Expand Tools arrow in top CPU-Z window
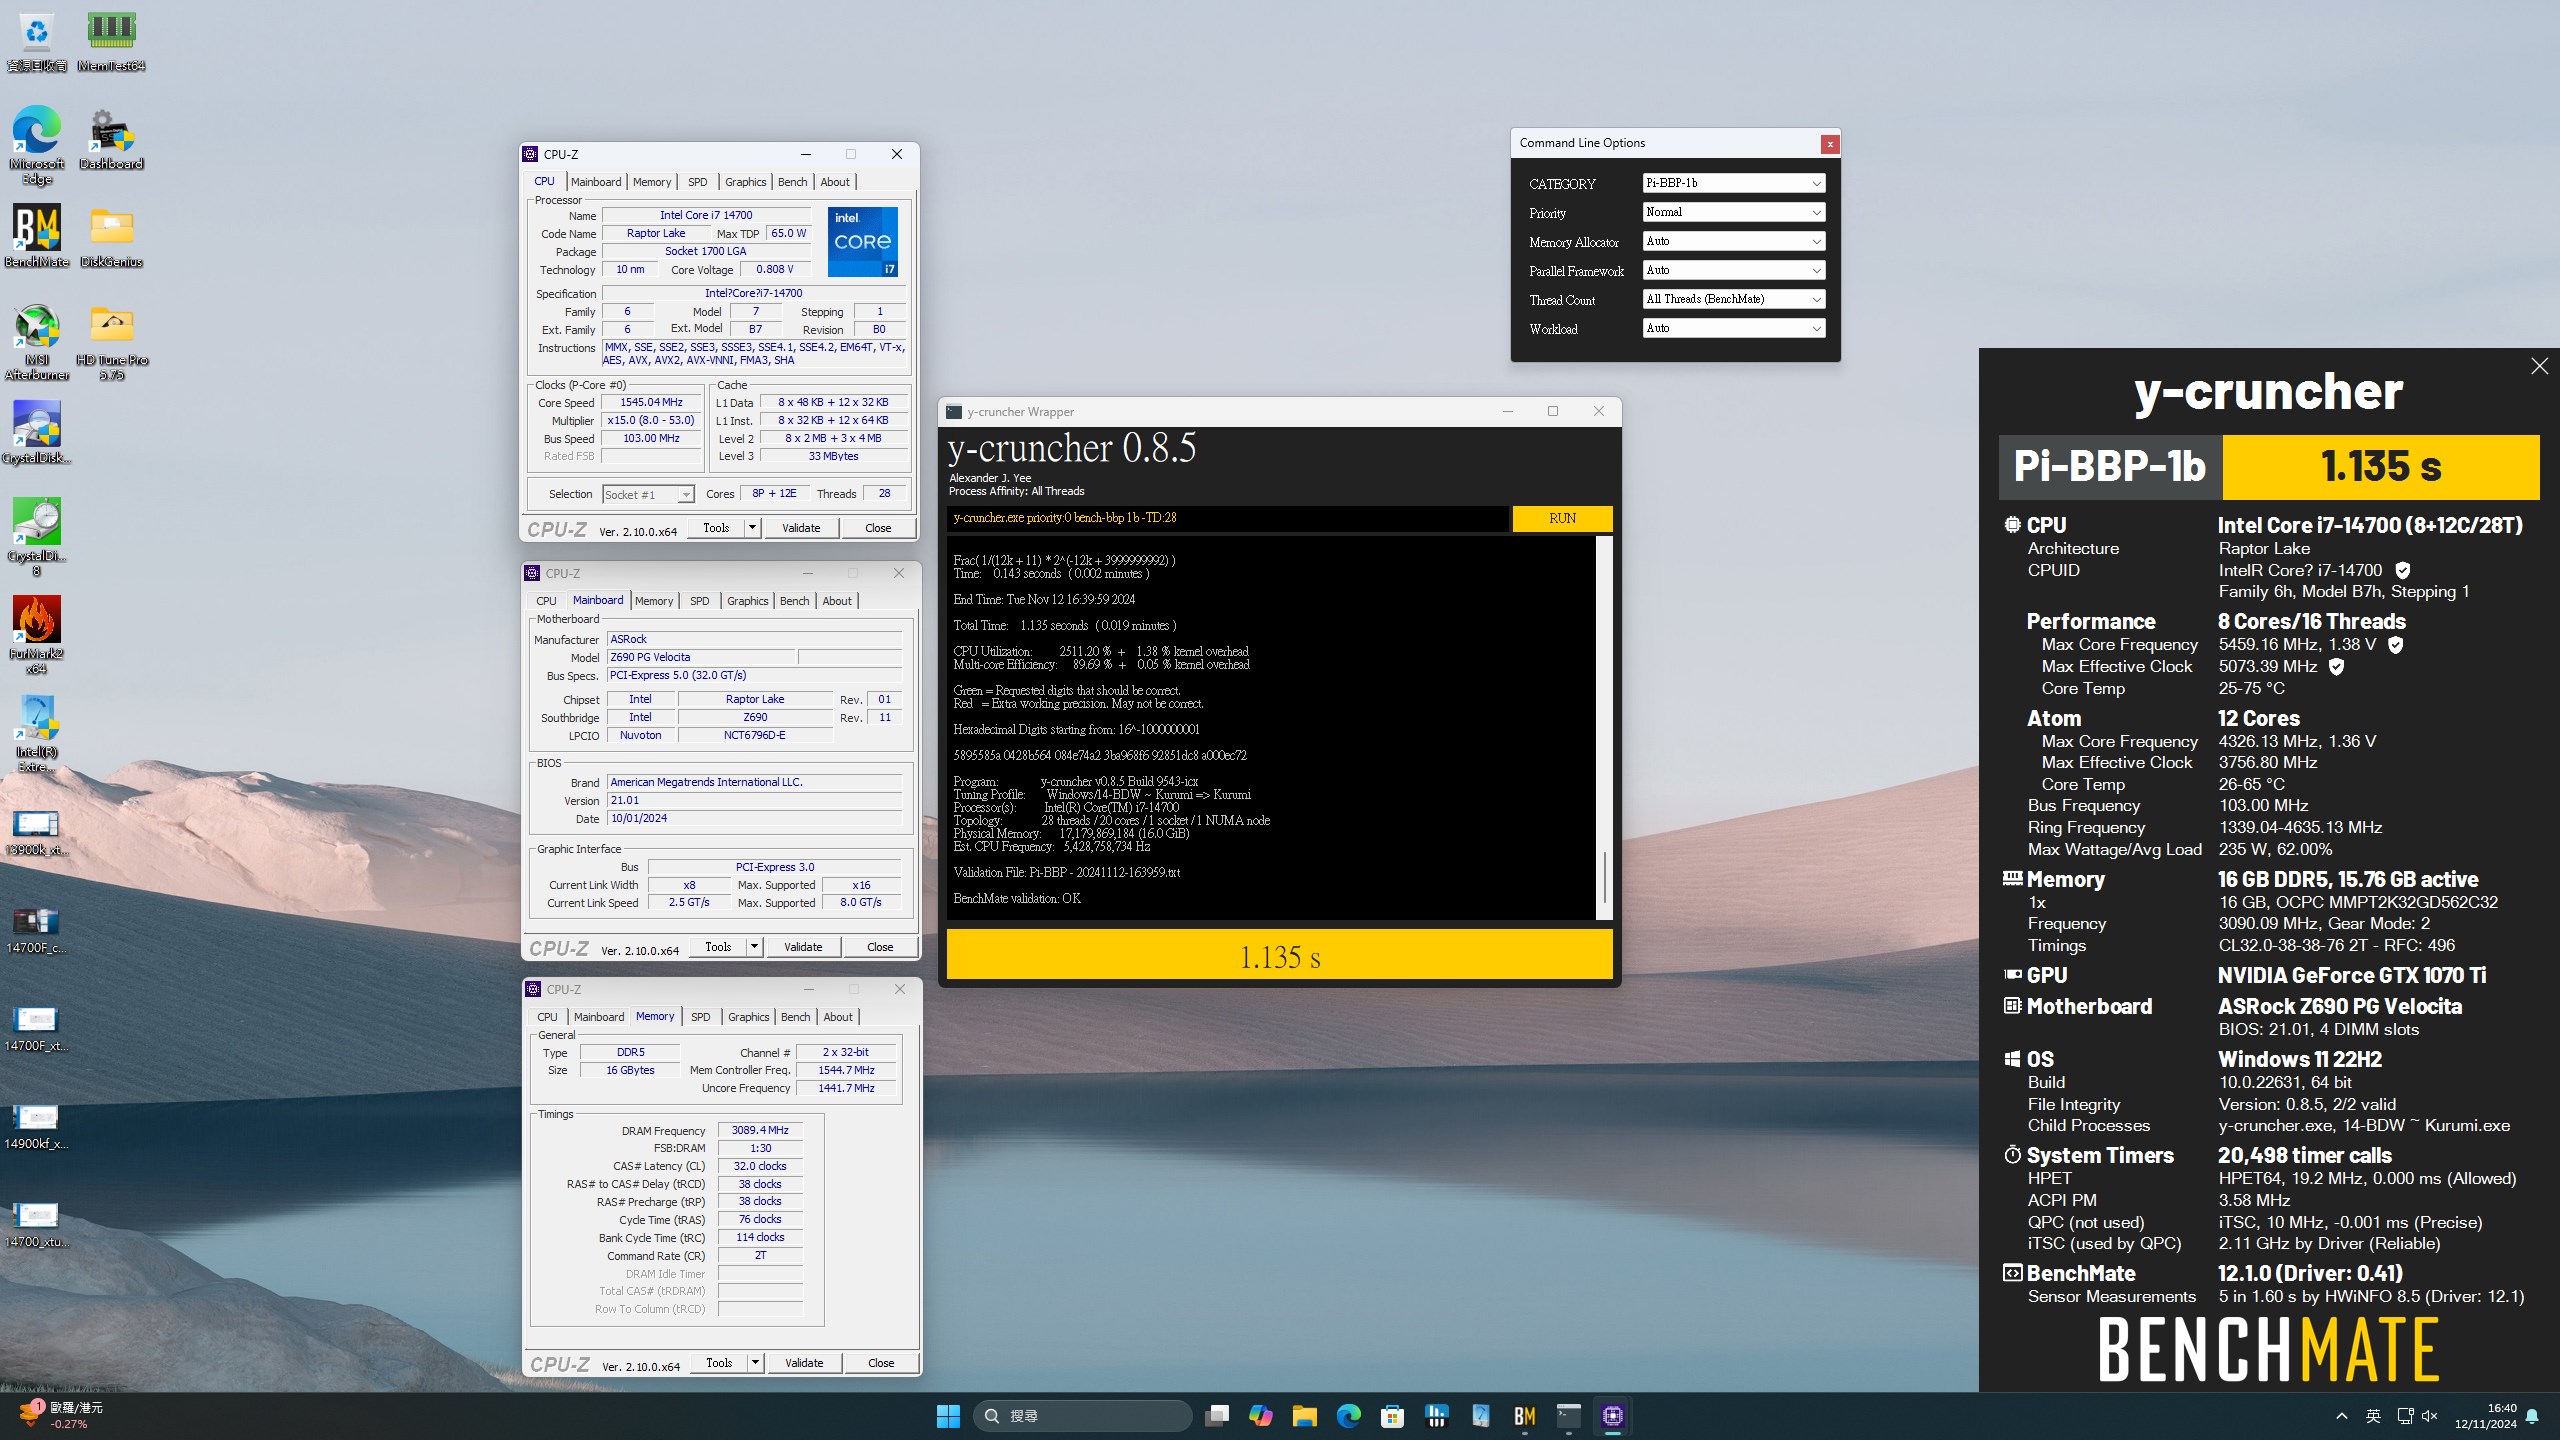This screenshot has height=1440, width=2560. [x=752, y=528]
